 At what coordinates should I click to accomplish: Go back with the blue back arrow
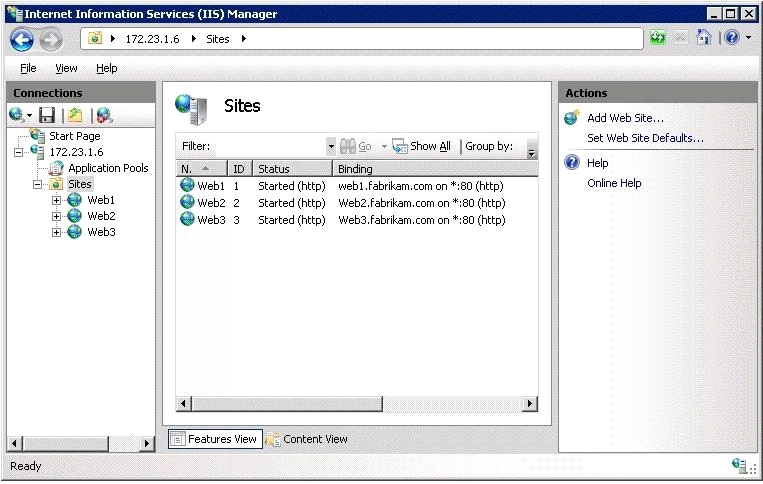(x=22, y=39)
